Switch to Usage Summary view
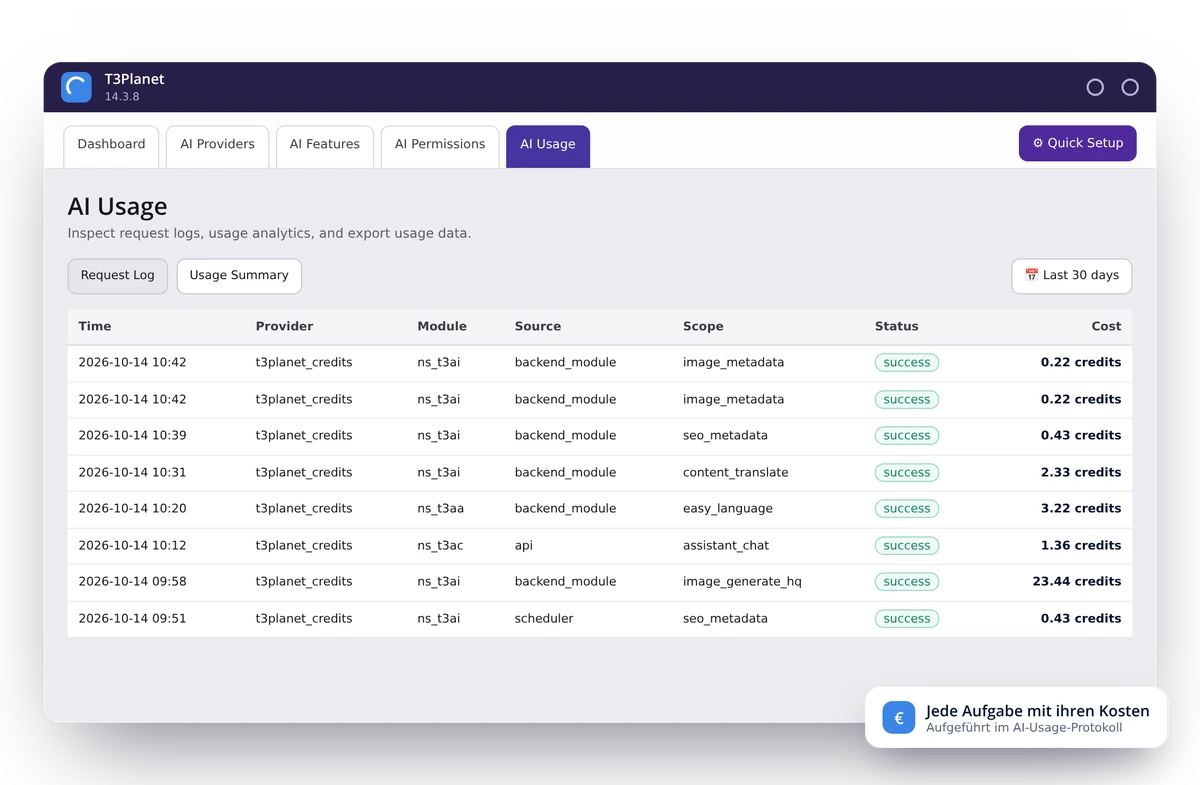Viewport: 1200px width, 785px height. (x=239, y=276)
